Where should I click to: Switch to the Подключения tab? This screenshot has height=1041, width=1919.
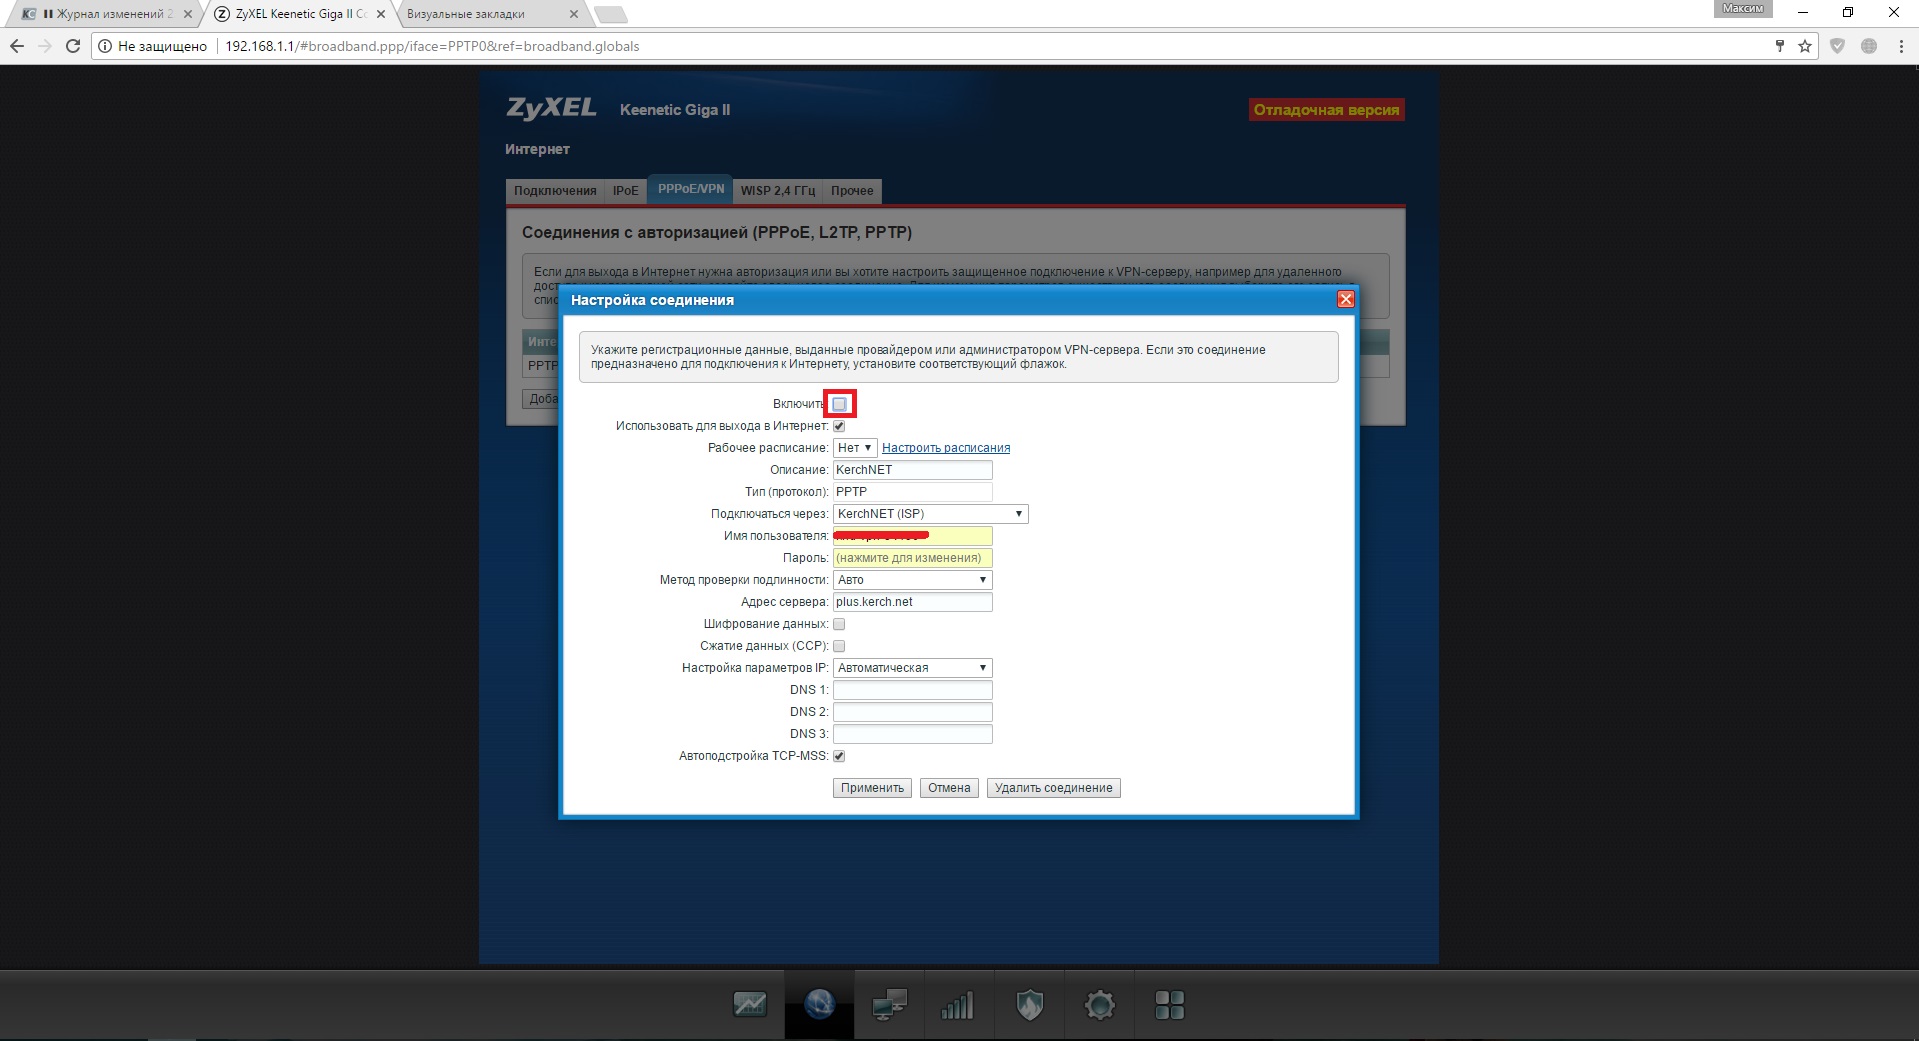pyautogui.click(x=555, y=190)
